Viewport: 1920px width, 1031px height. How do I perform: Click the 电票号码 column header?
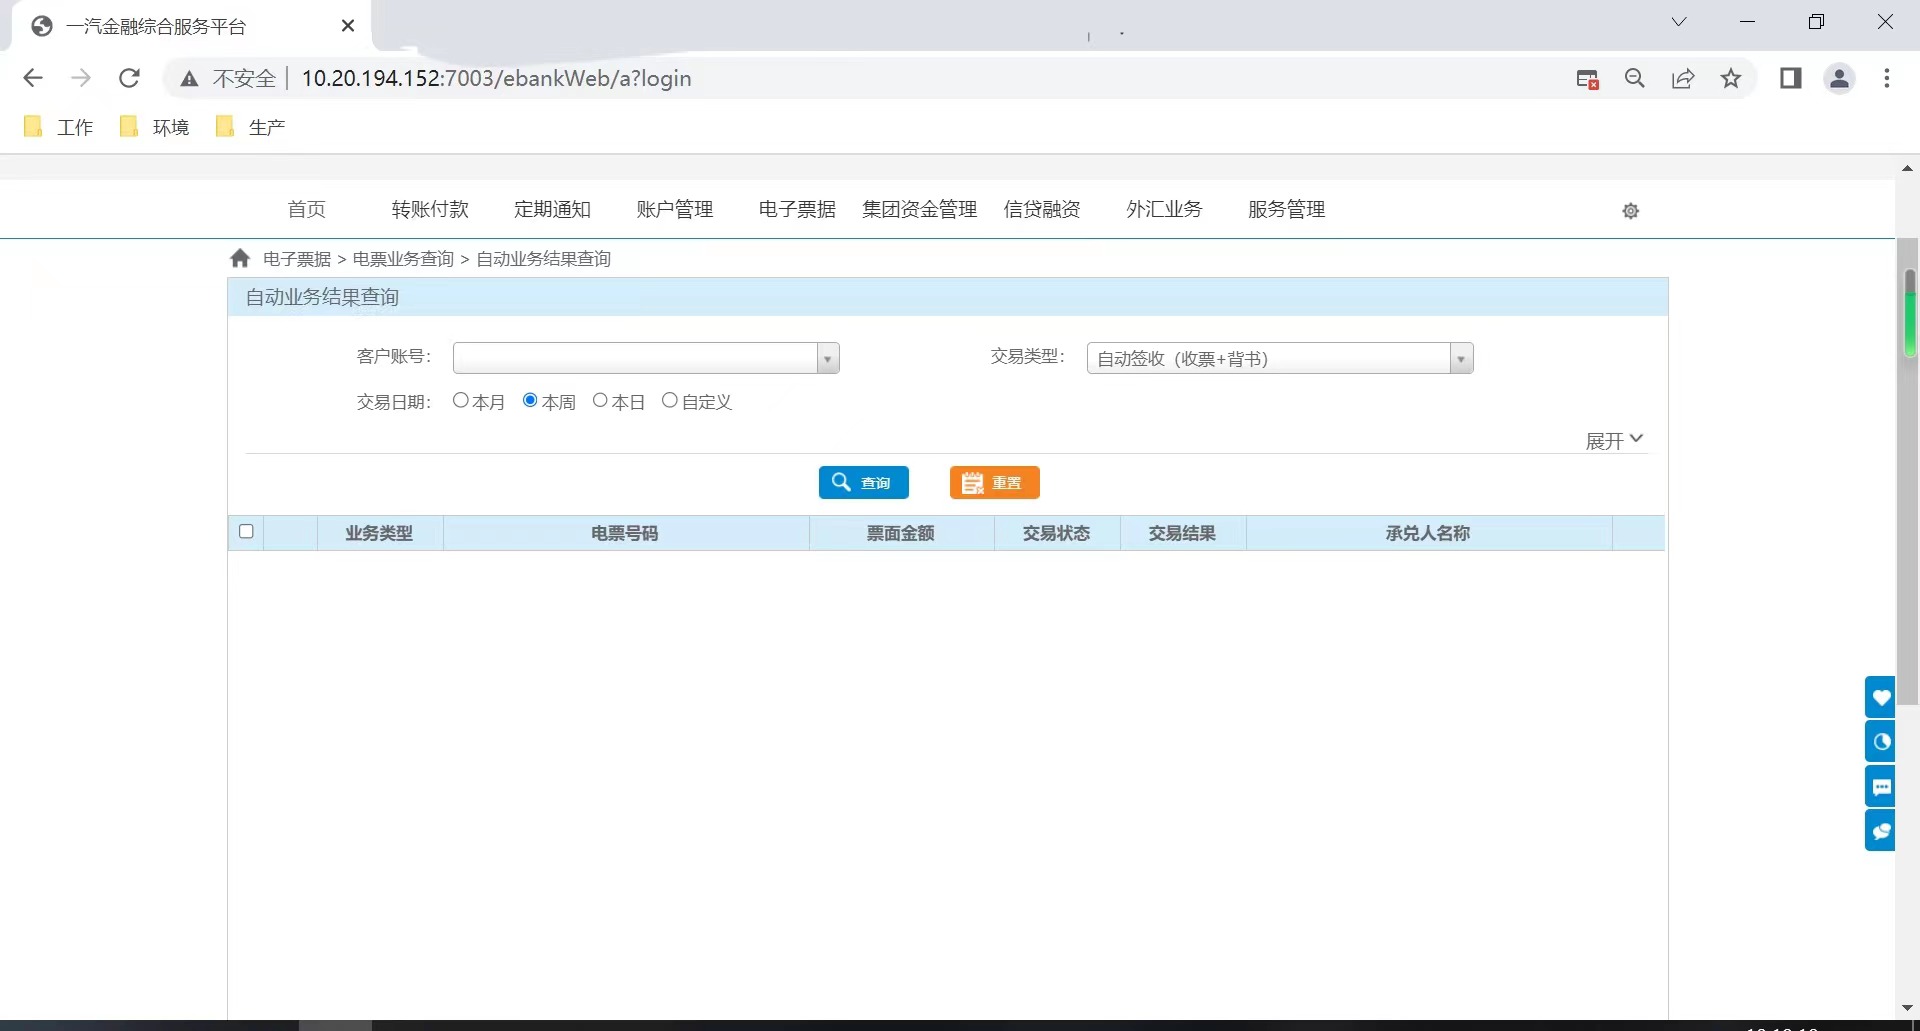click(625, 533)
